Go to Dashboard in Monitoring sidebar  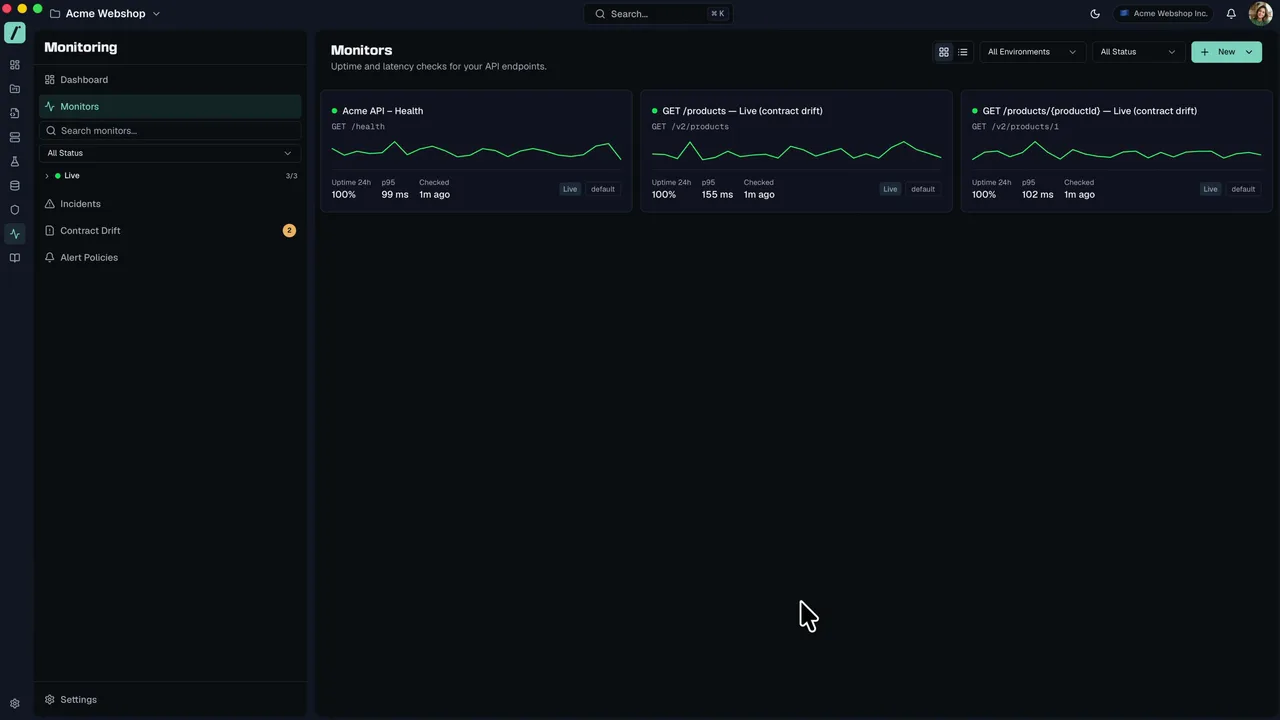[170, 80]
